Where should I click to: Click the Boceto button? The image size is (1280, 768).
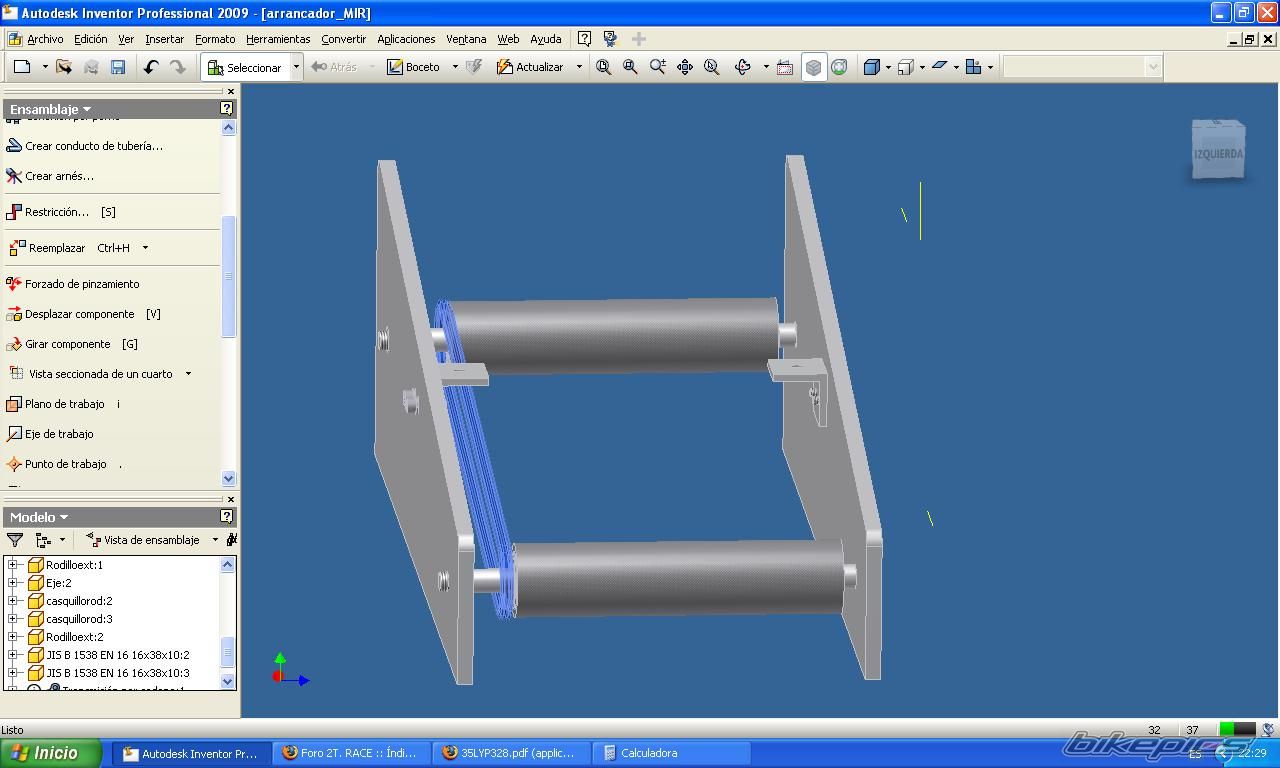pyautogui.click(x=414, y=67)
